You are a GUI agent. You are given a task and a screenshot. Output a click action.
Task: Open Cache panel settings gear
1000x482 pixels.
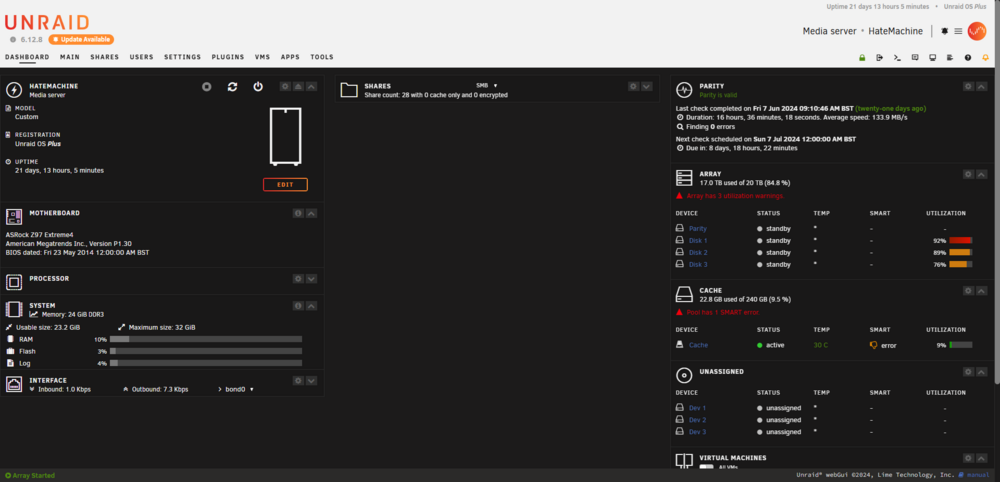click(968, 291)
